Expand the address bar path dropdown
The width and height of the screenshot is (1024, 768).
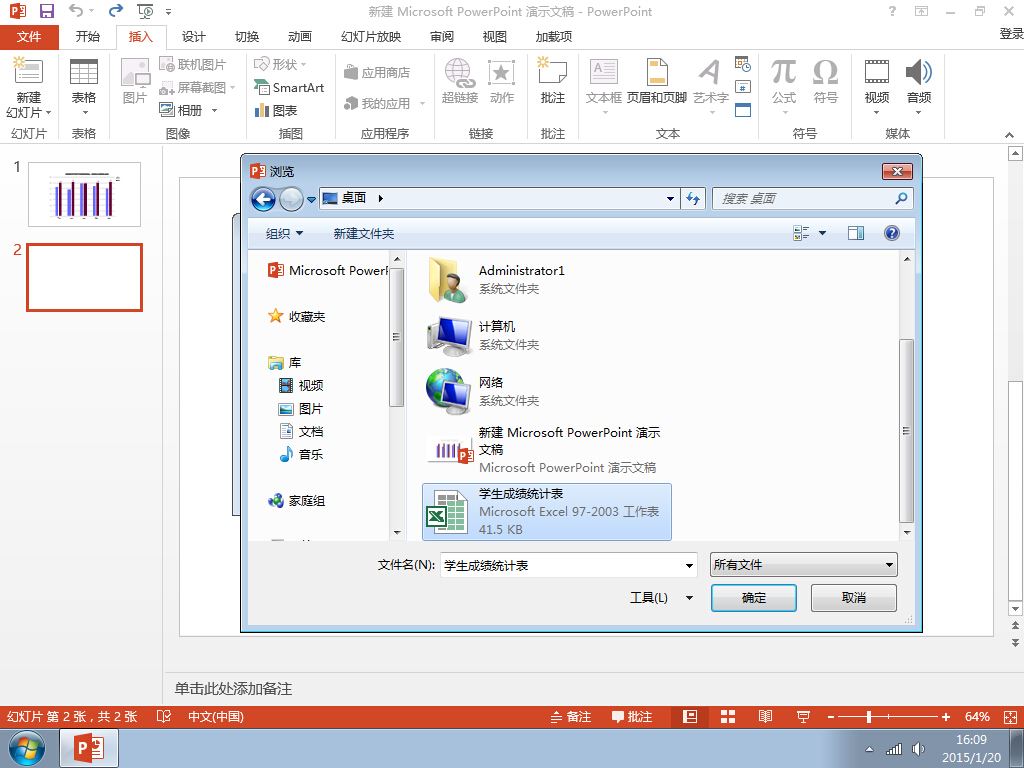[x=670, y=199]
